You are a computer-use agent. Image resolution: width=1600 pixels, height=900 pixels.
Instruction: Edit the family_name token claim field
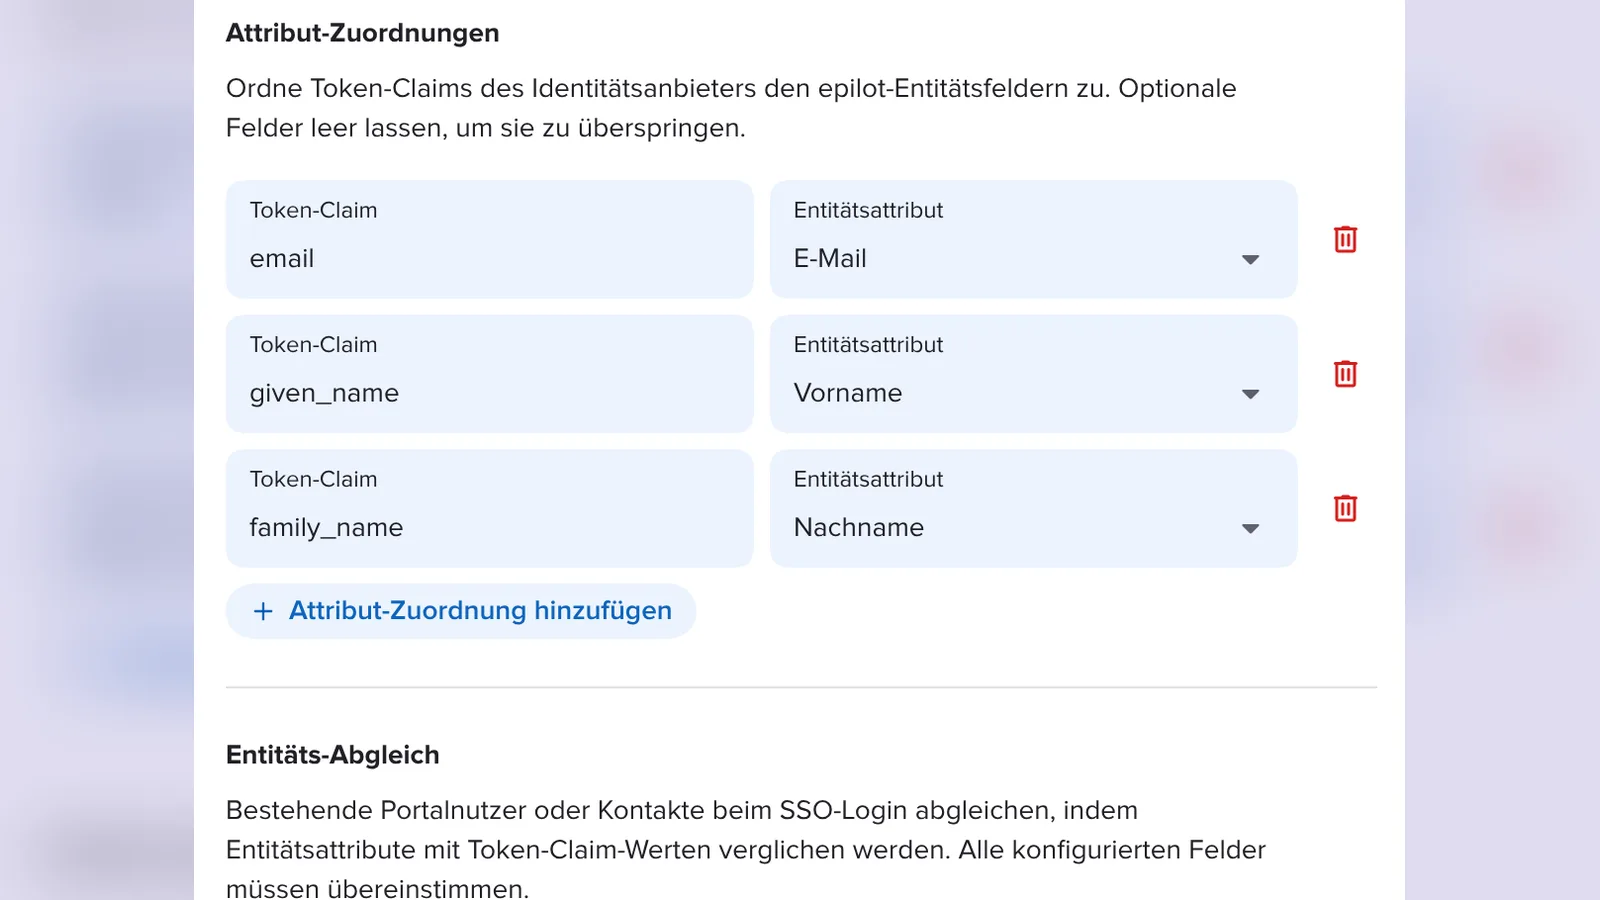coord(489,508)
